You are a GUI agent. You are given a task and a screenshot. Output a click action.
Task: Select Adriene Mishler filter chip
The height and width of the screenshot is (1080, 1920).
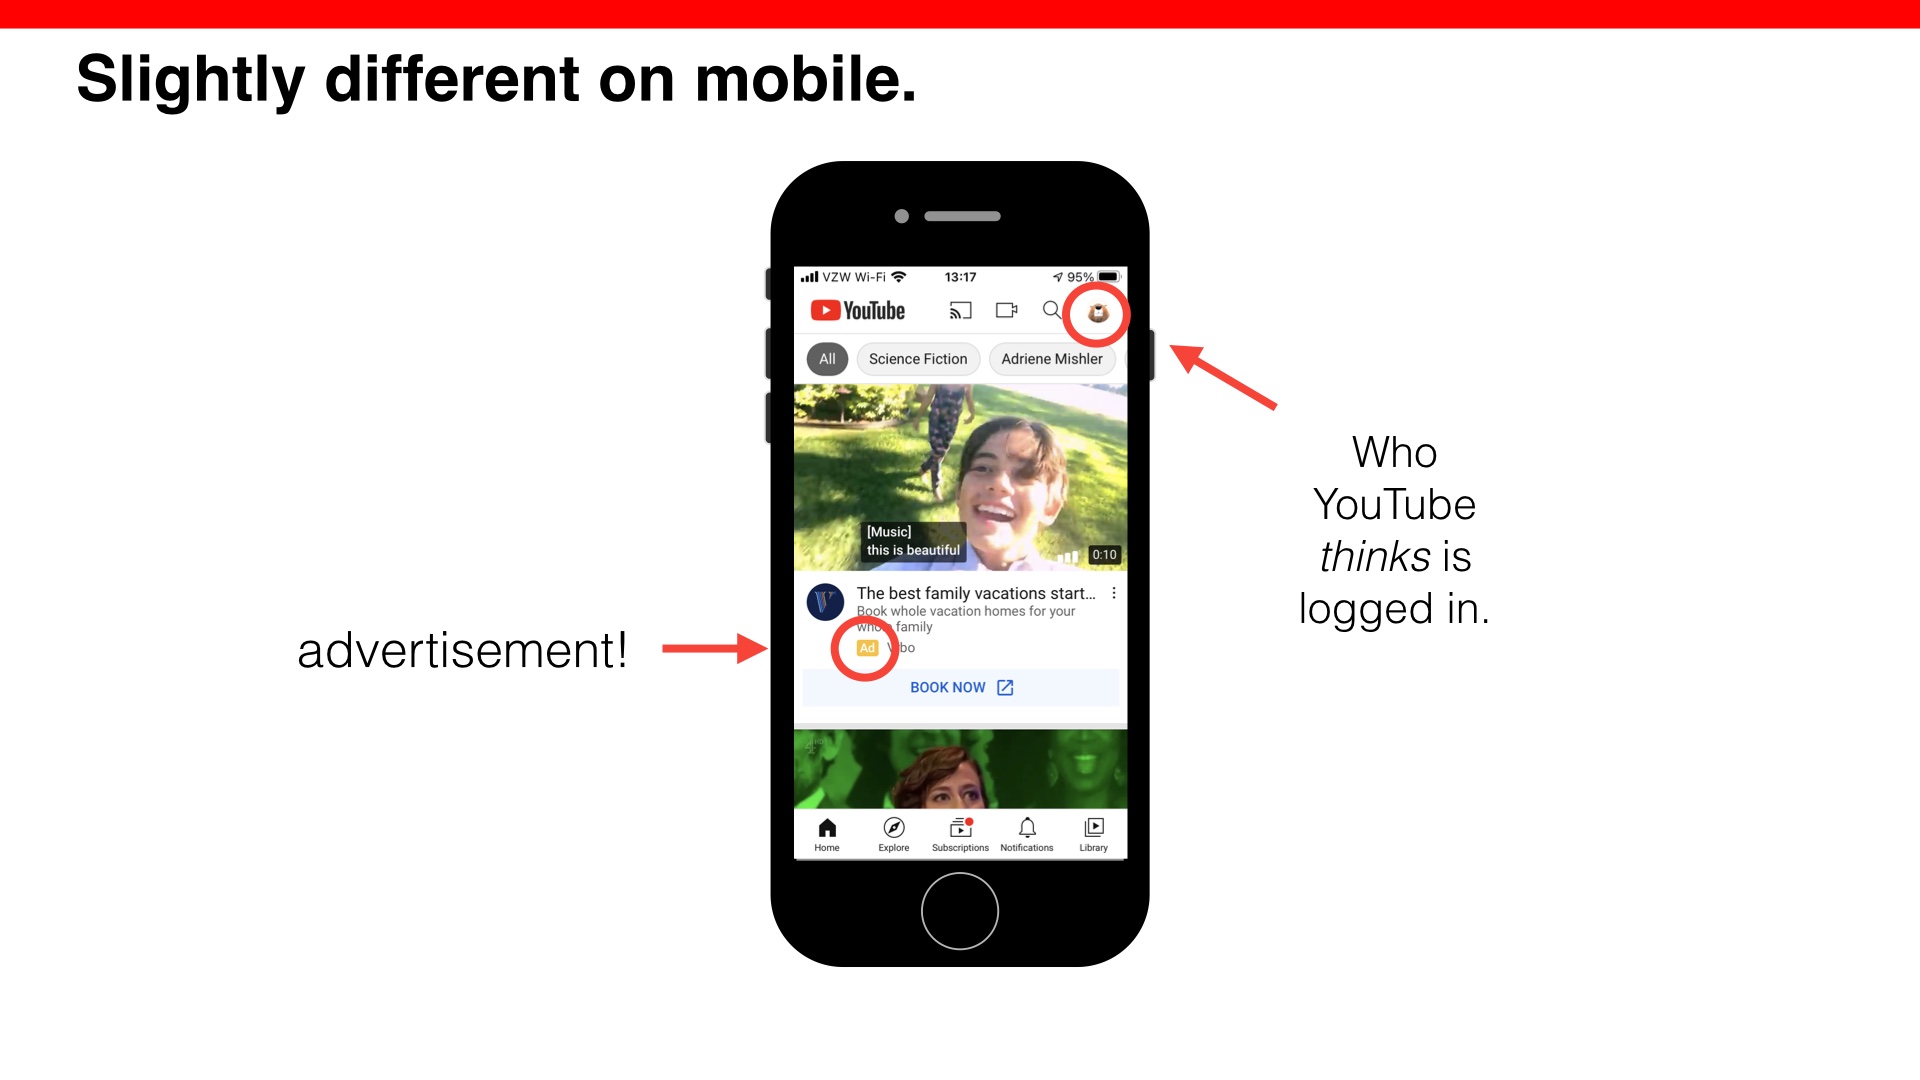click(x=1051, y=359)
